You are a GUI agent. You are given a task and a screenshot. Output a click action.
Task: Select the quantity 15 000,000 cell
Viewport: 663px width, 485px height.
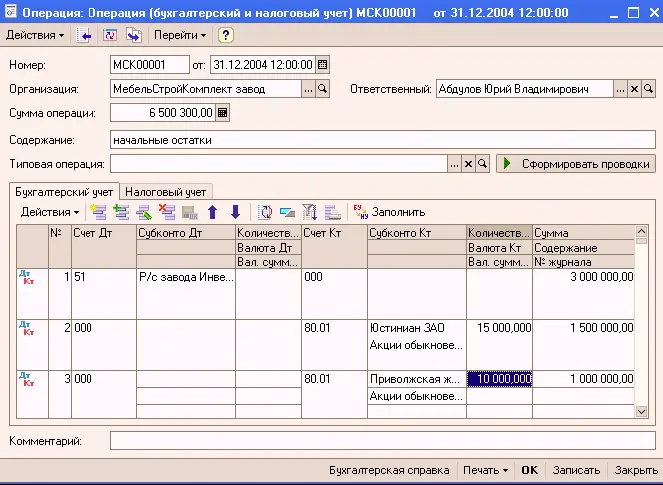499,328
